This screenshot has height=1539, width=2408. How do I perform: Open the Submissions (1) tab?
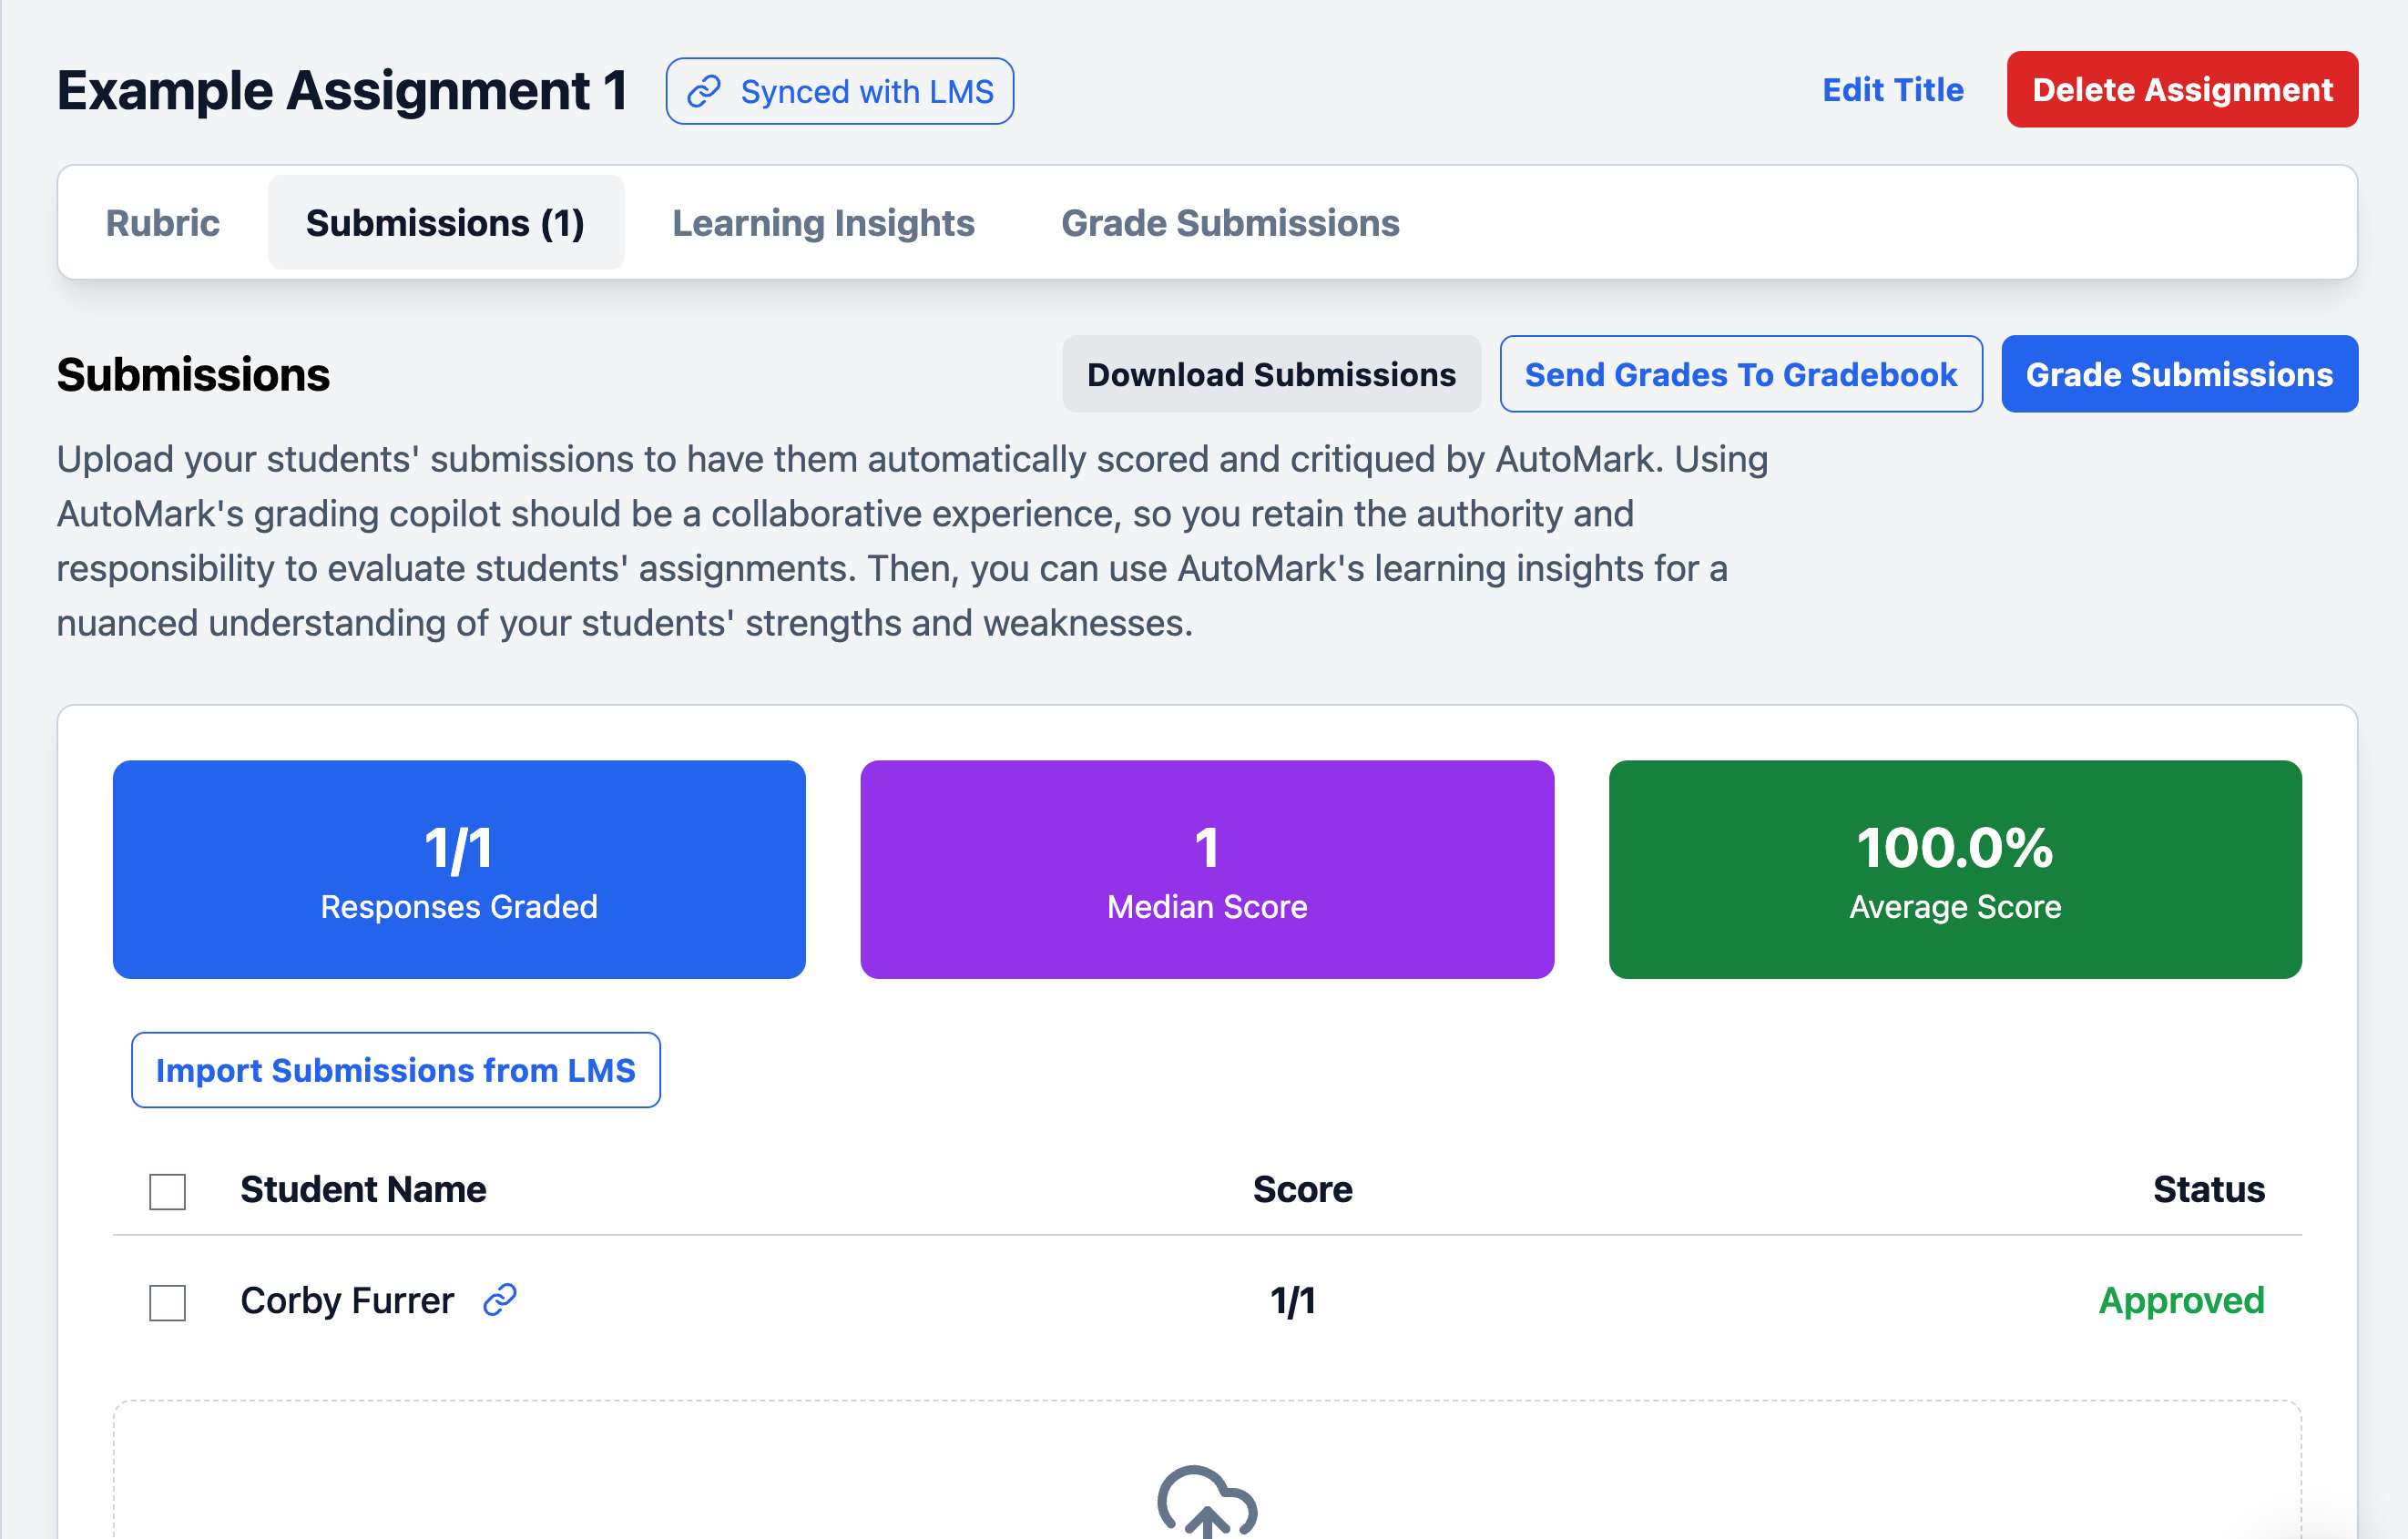[x=445, y=222]
